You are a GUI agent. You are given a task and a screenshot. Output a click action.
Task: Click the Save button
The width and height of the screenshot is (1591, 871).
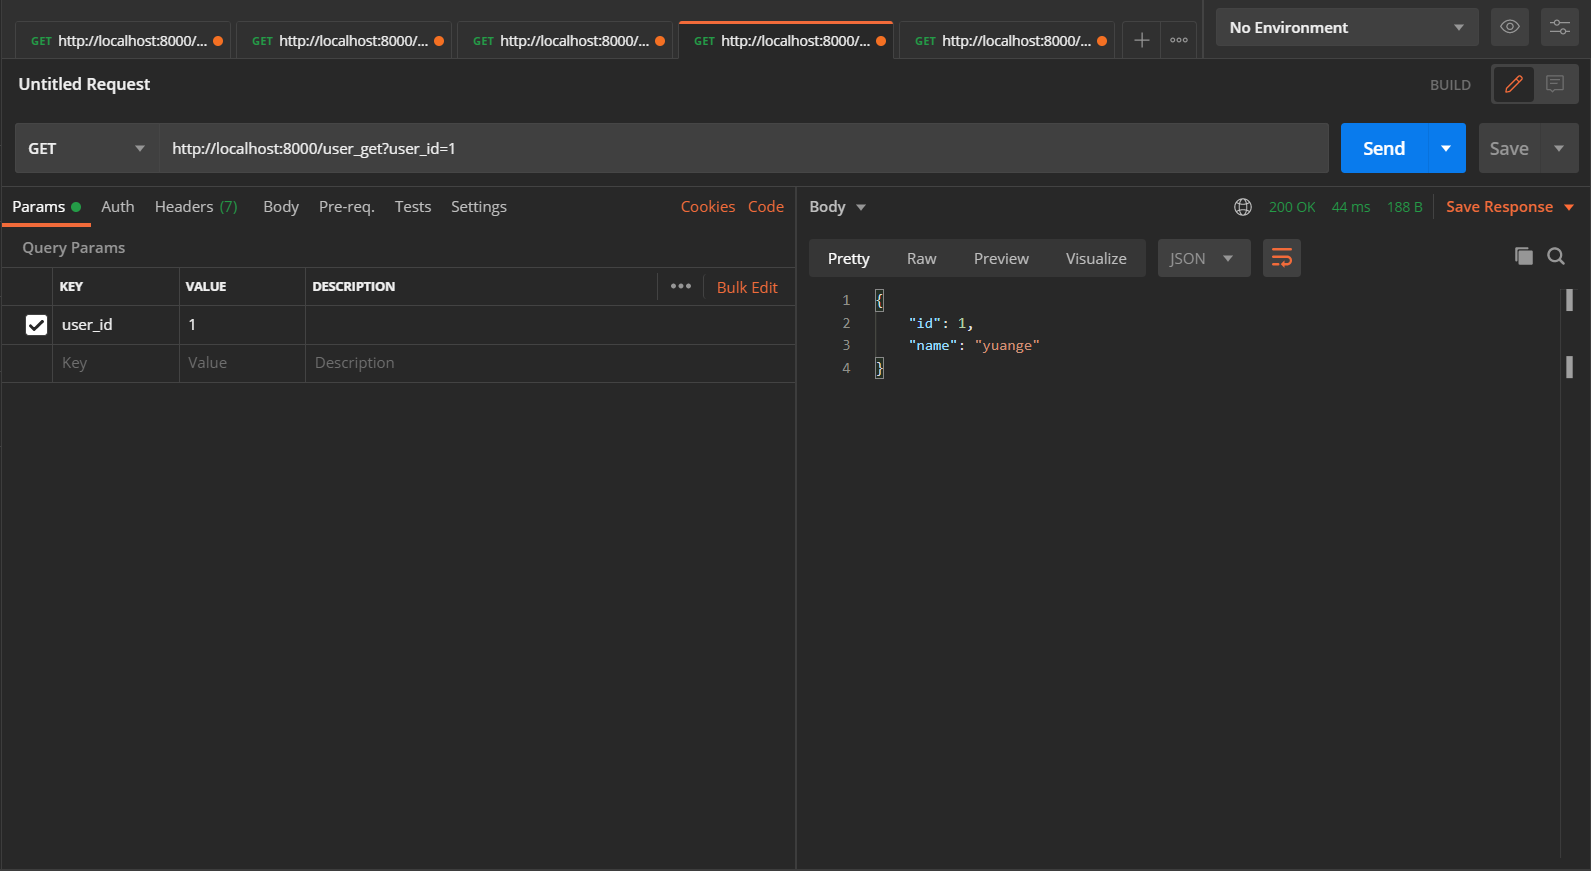click(x=1509, y=148)
